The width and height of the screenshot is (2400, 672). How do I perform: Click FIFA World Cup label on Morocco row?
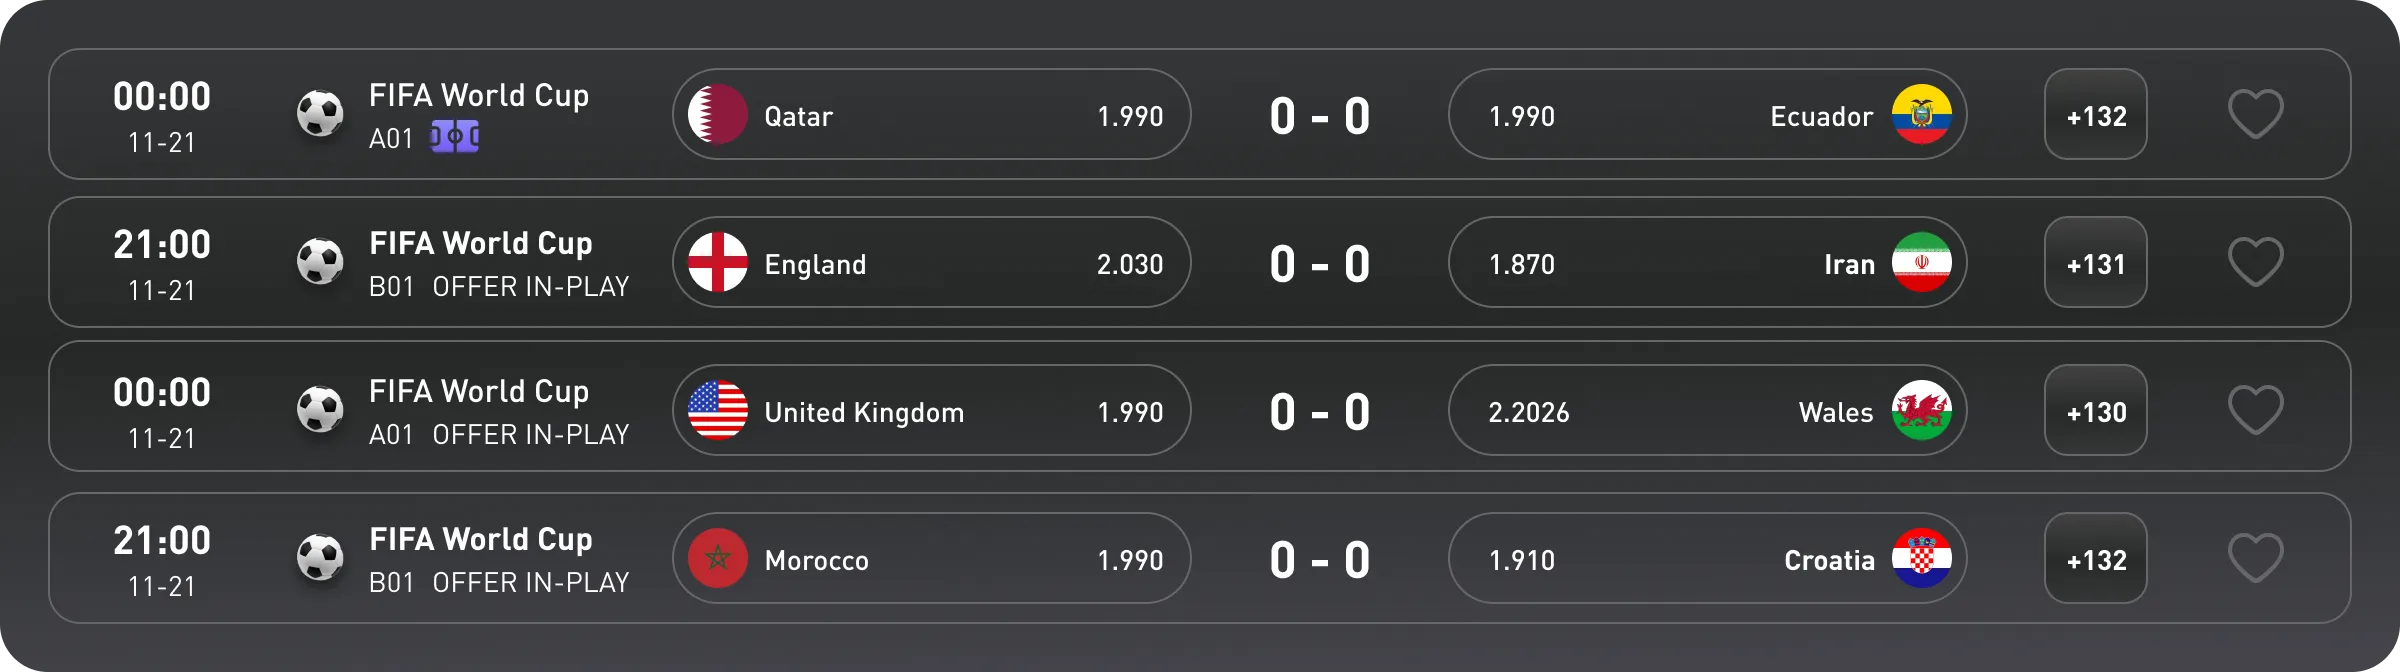[x=481, y=538]
